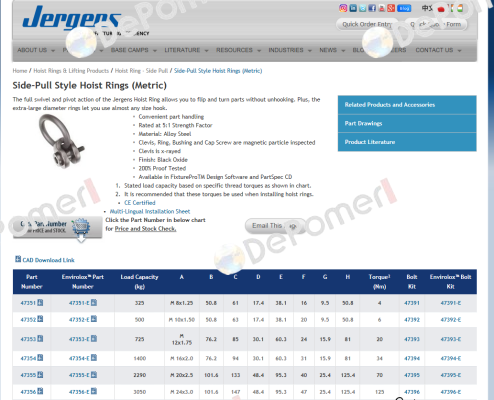
Task: Click the Price and Stock Check link
Action: click(145, 229)
